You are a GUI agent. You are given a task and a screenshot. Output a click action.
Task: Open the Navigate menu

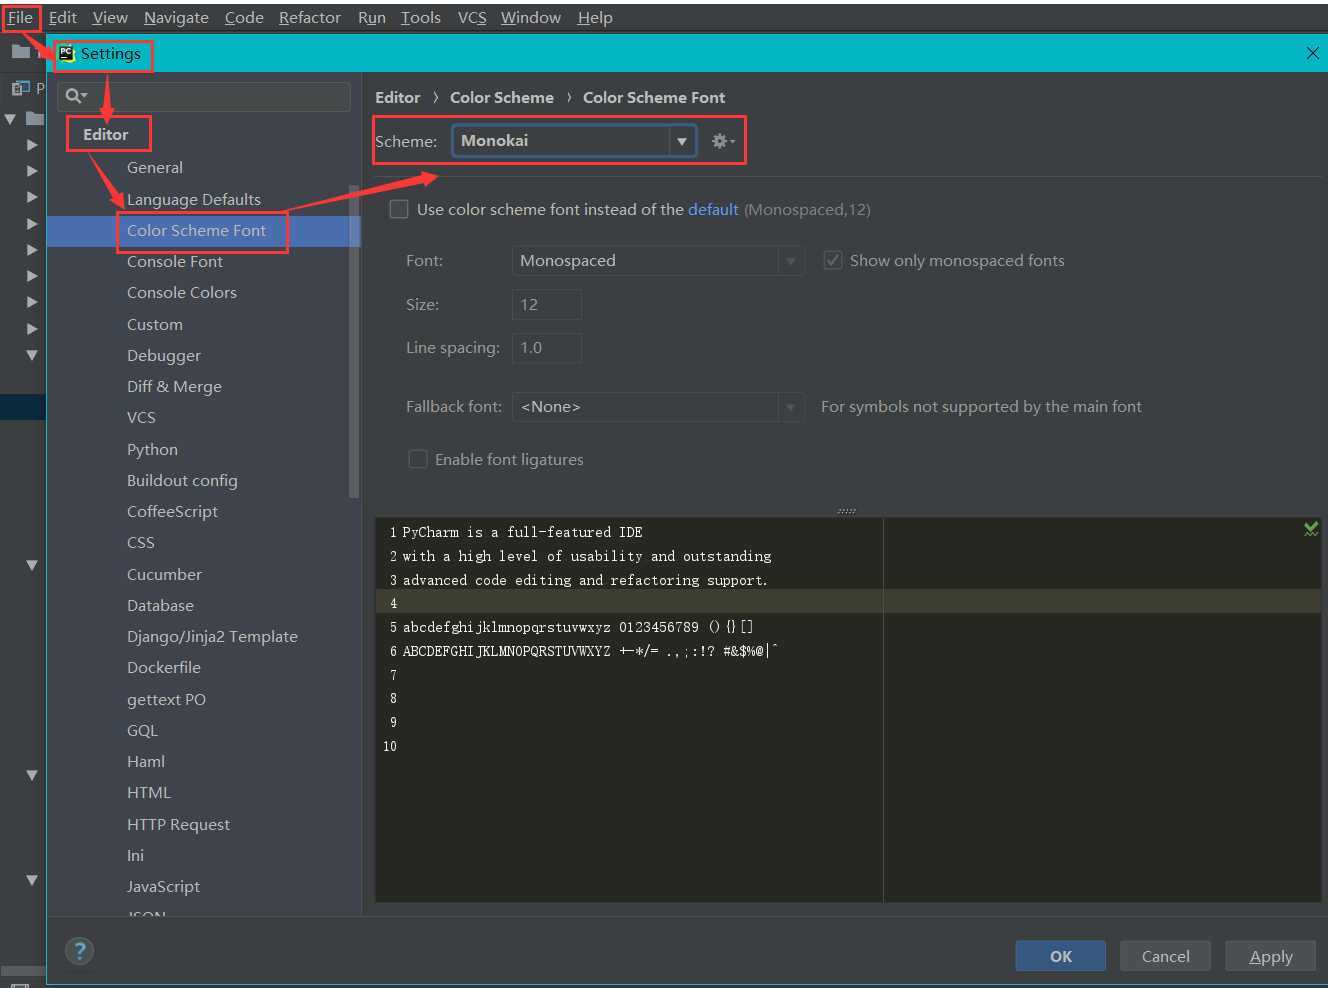[x=176, y=17]
